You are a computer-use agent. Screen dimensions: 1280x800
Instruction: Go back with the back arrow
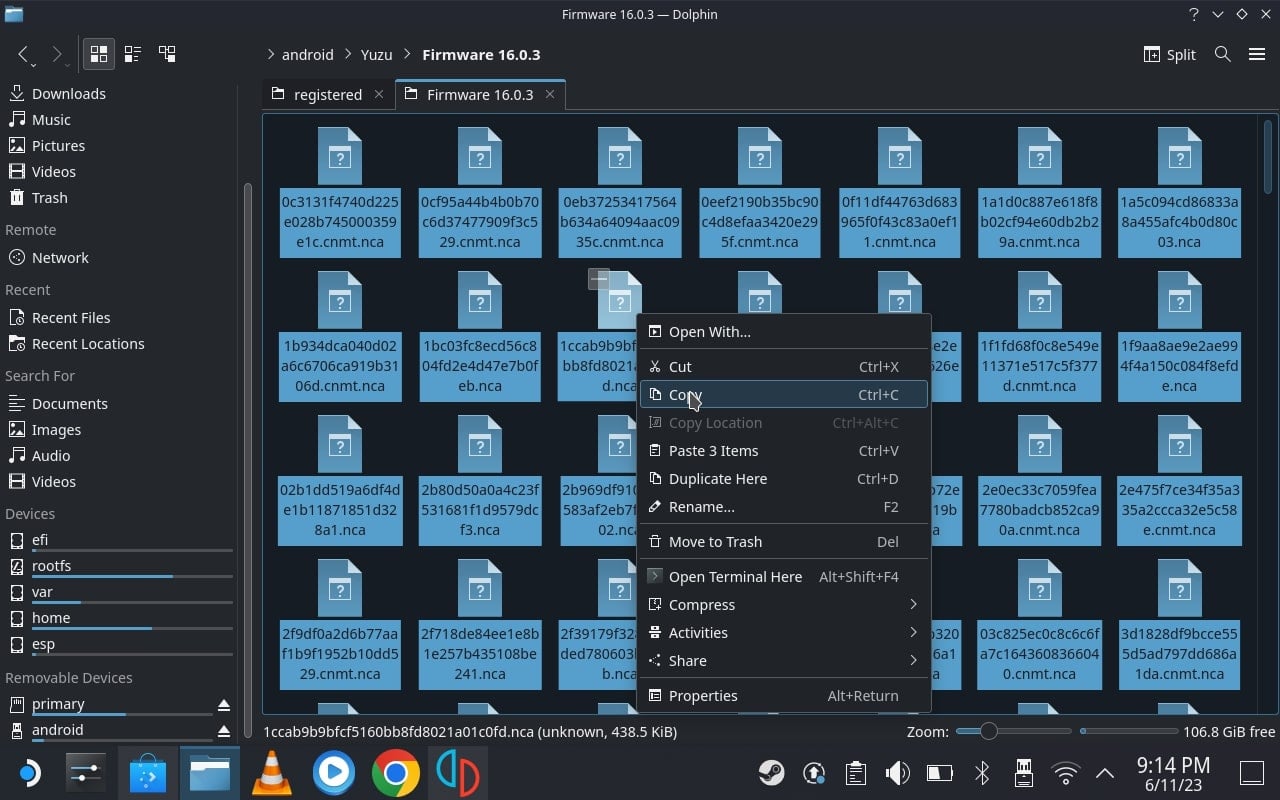24,54
